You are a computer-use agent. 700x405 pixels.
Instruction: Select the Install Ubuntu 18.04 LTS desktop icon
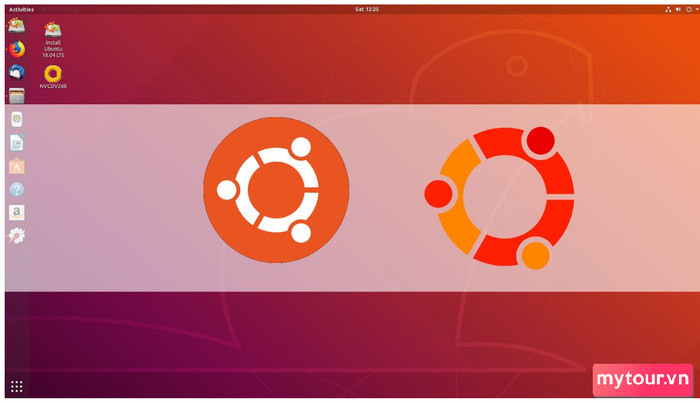53,30
